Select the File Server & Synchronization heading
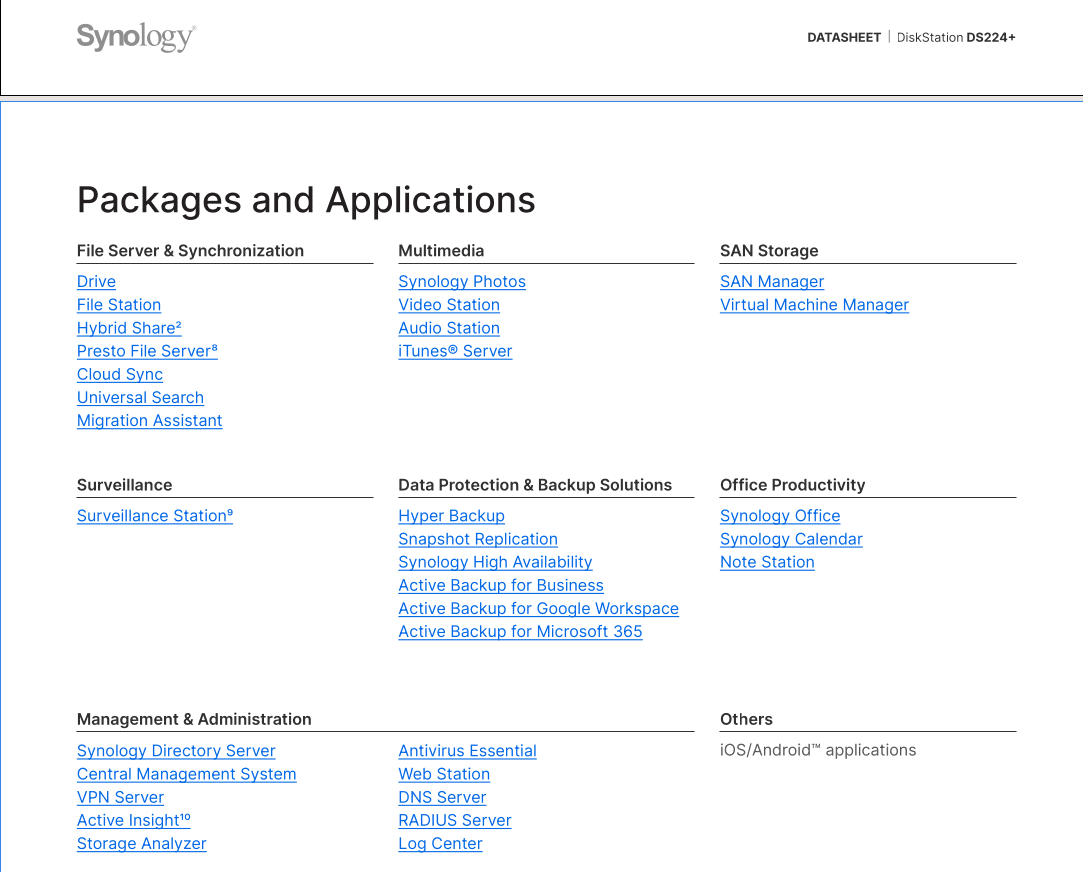Image resolution: width=1083 pixels, height=872 pixels. click(190, 251)
